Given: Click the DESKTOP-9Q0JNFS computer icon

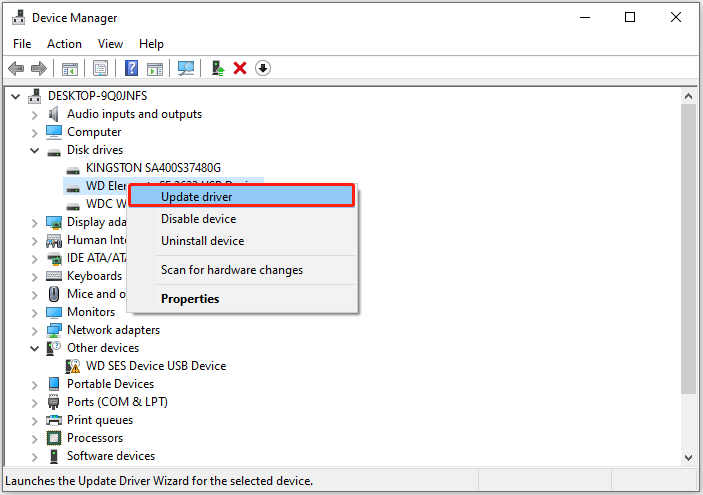Looking at the screenshot, I should [35, 96].
